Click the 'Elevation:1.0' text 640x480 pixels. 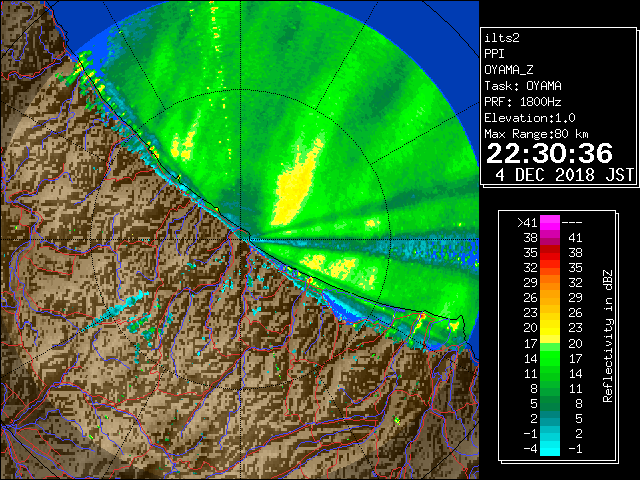(530, 118)
